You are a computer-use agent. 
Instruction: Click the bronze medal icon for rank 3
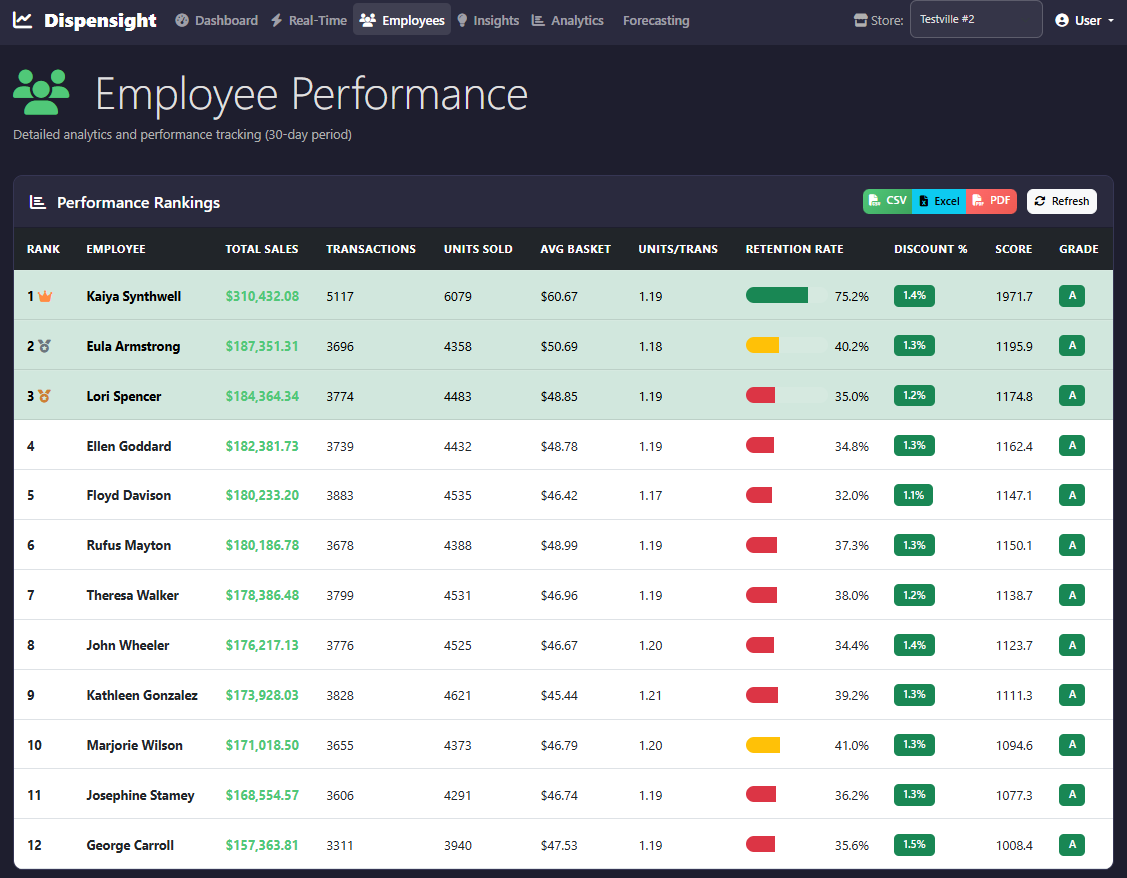coord(45,396)
